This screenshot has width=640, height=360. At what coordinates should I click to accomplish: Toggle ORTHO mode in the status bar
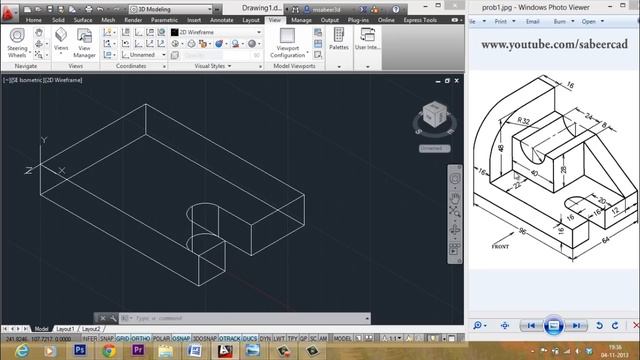(x=141, y=338)
